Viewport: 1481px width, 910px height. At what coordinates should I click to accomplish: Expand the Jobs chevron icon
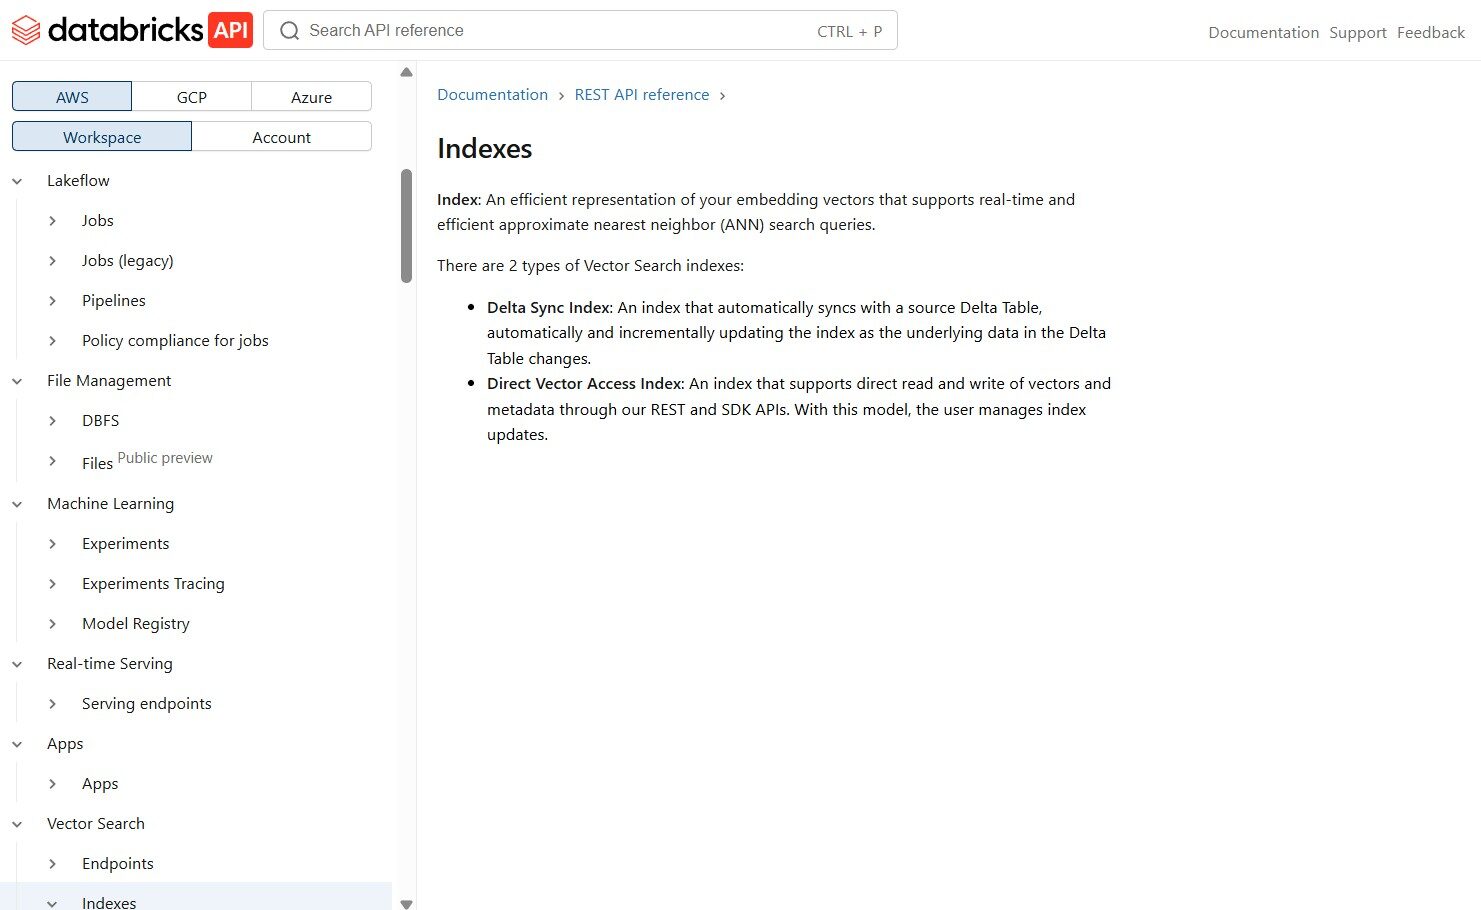[x=53, y=221]
